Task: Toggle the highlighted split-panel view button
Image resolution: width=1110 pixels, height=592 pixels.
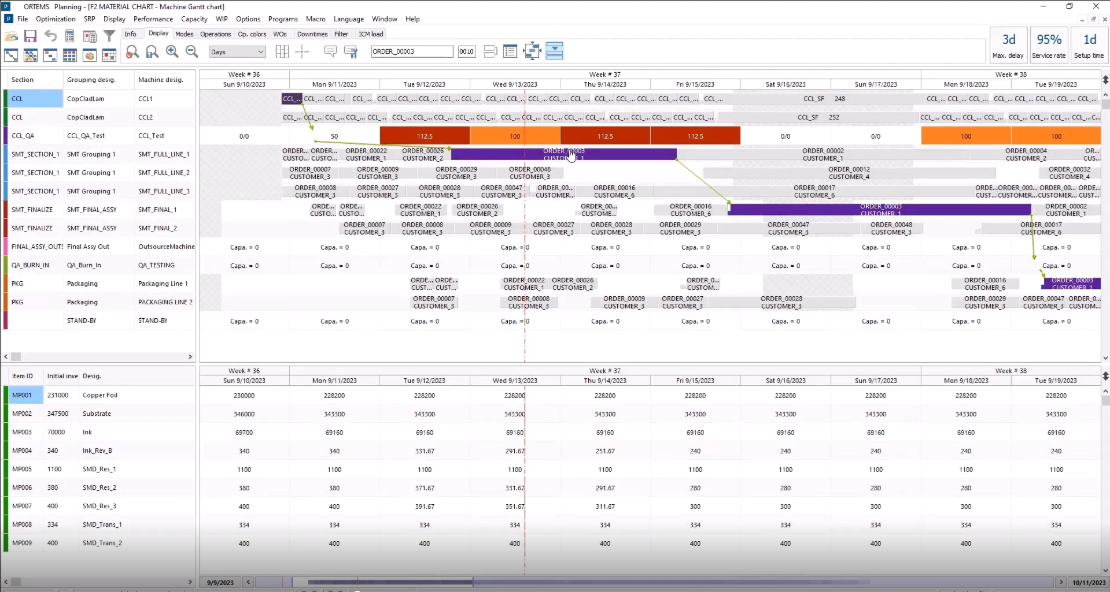Action: coord(554,51)
